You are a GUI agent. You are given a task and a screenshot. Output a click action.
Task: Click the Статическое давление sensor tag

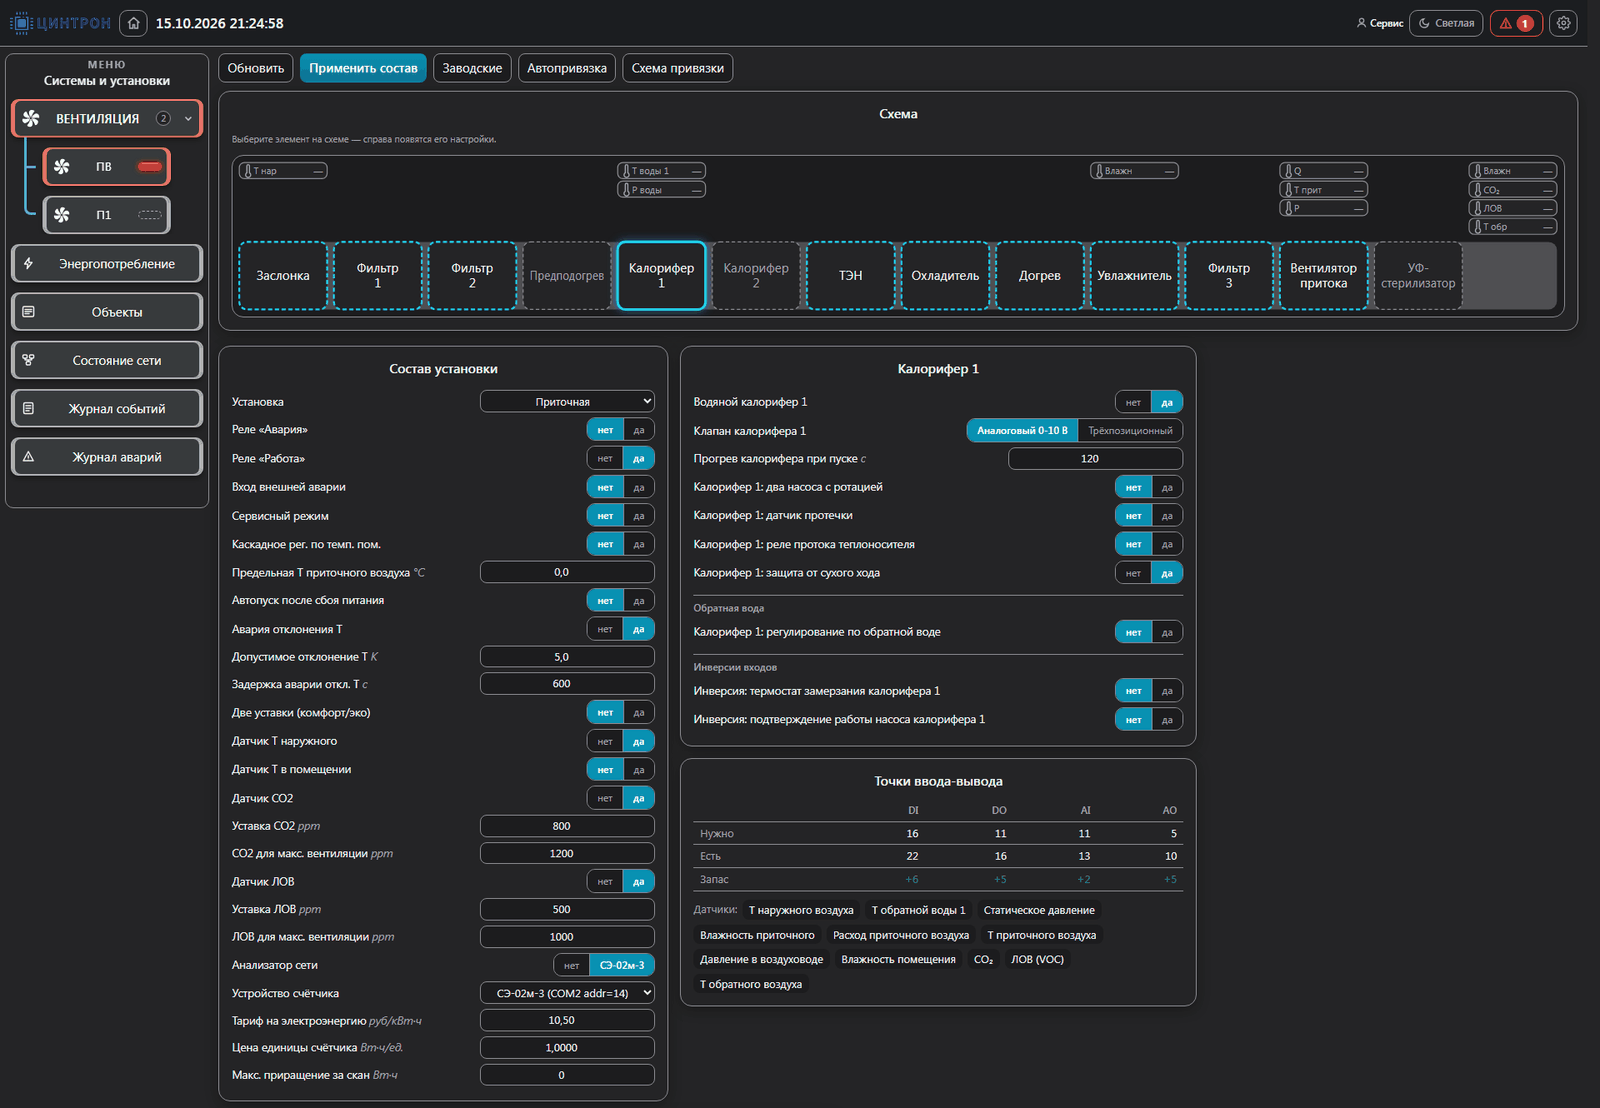click(1039, 910)
